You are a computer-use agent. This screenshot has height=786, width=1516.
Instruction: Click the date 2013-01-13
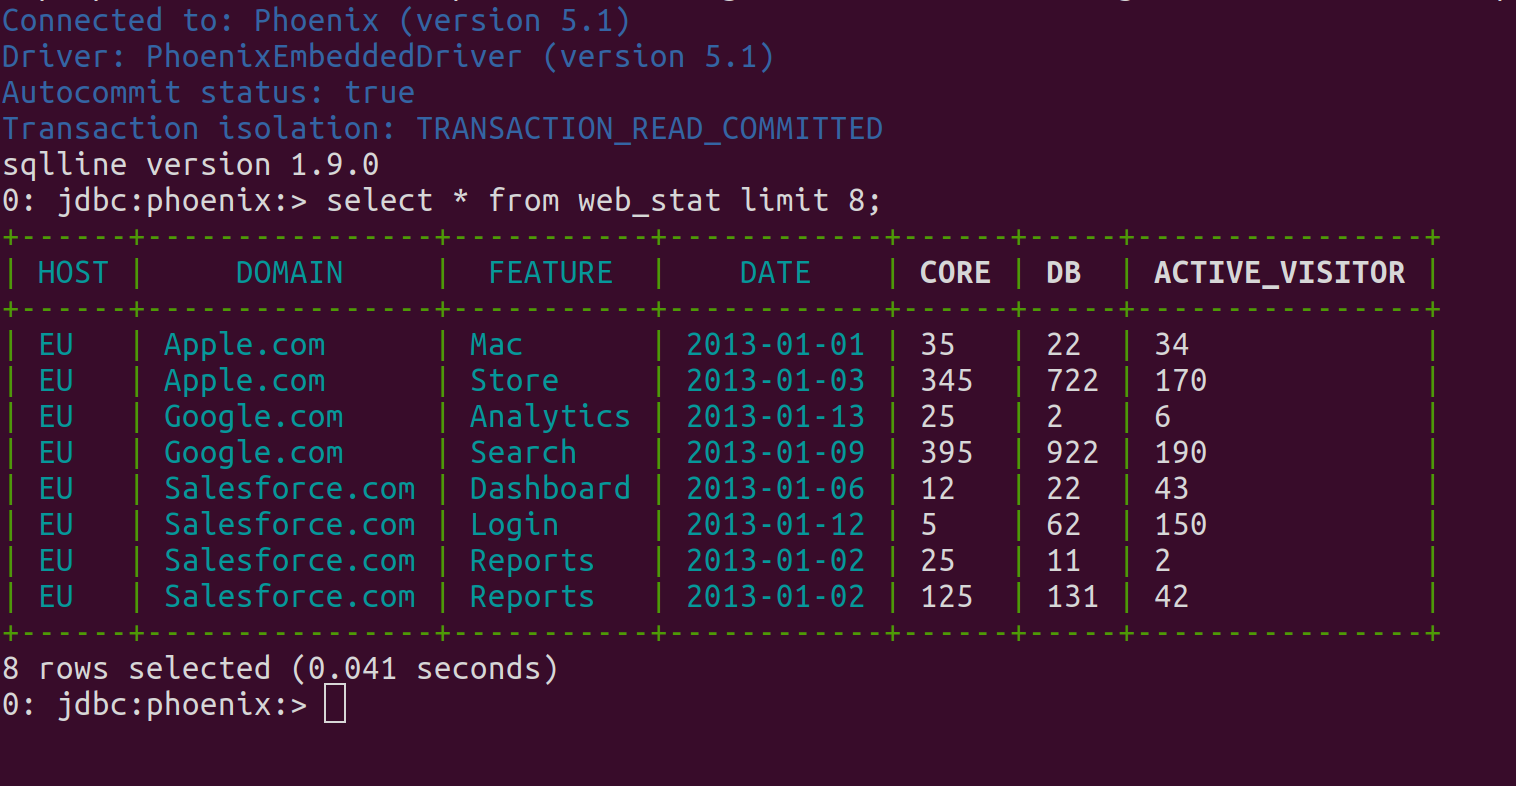(x=775, y=417)
